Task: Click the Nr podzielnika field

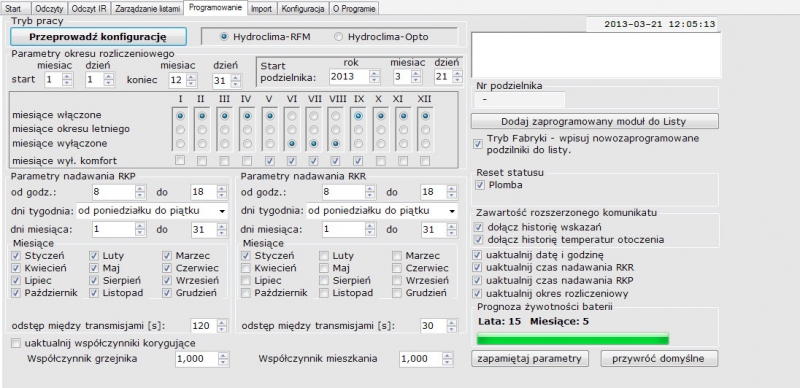Action: 520,100
